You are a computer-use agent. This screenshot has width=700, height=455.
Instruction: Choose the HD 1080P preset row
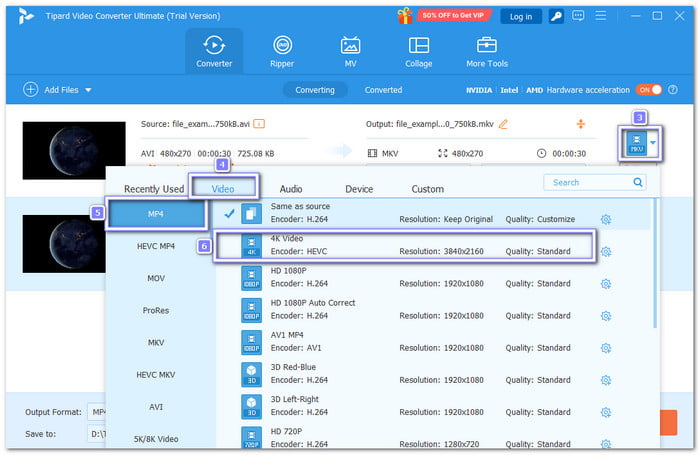[x=433, y=277]
